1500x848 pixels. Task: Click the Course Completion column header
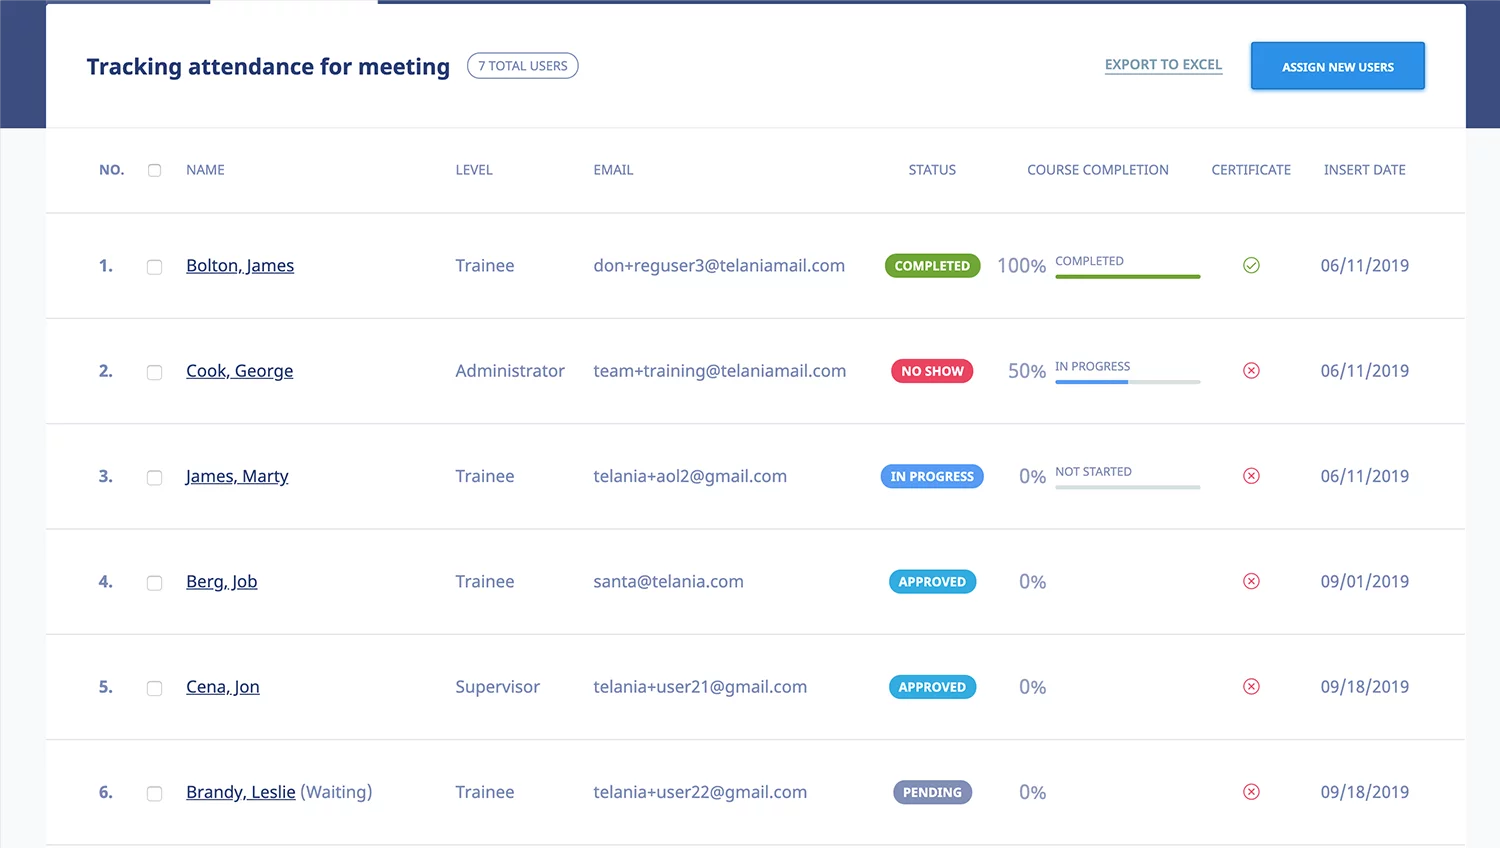point(1098,170)
